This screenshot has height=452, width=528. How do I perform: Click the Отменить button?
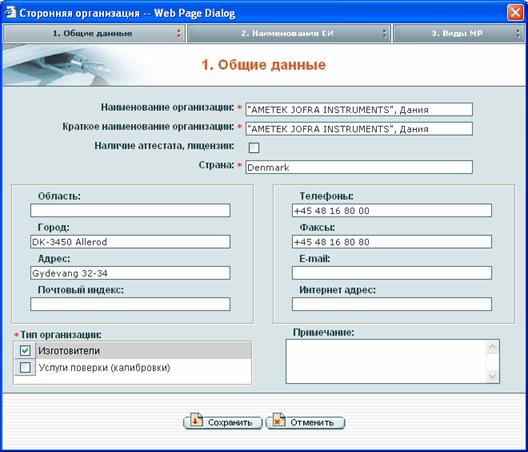tap(305, 422)
